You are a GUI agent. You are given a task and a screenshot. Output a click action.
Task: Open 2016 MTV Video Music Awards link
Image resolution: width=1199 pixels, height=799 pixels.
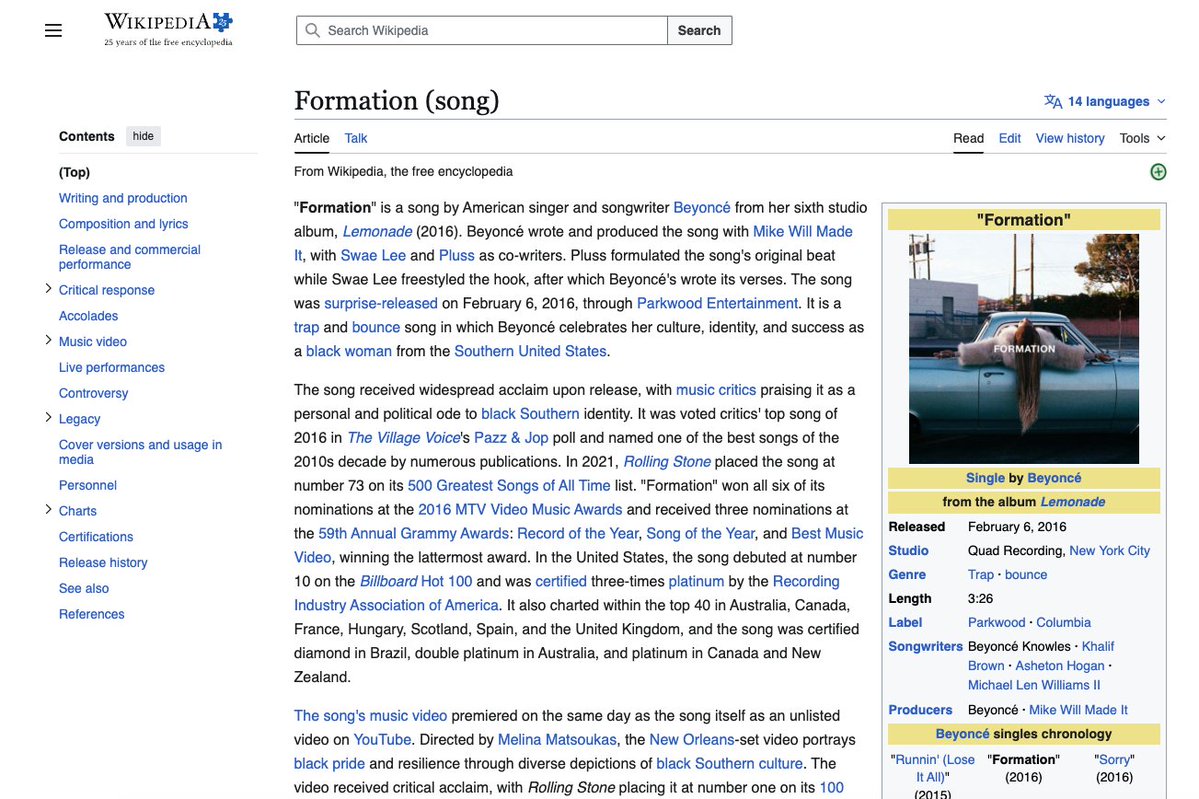point(520,510)
